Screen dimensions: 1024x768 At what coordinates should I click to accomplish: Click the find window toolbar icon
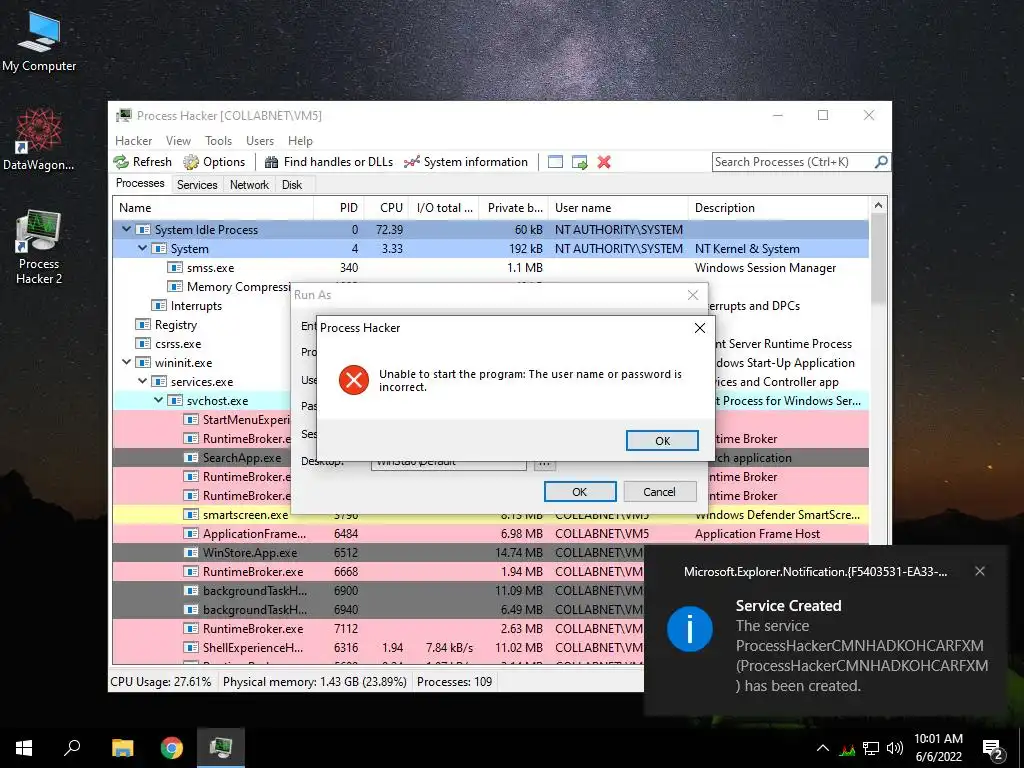point(555,162)
